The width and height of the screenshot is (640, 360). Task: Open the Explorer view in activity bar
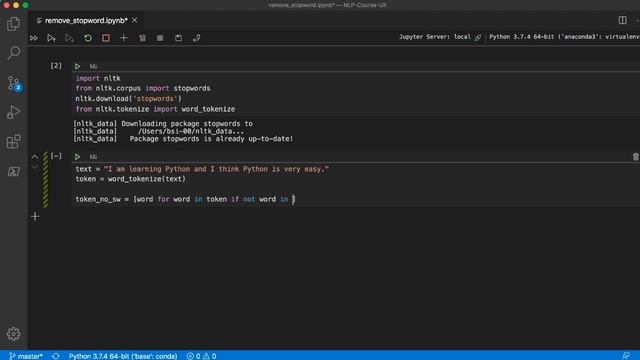tap(13, 24)
